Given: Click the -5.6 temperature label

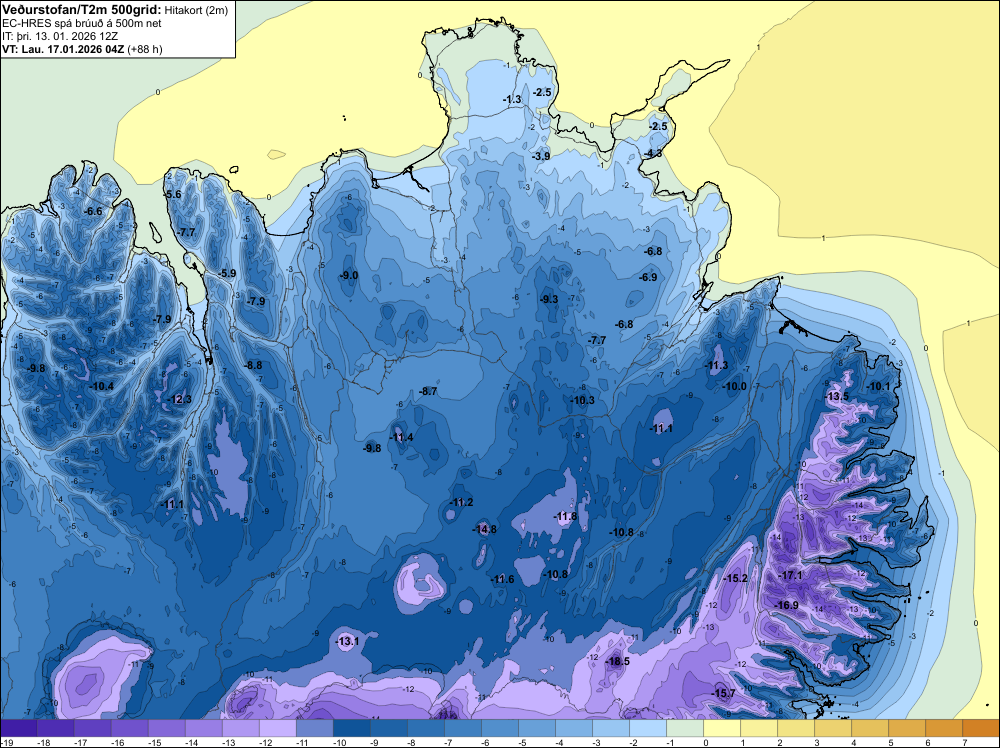Looking at the screenshot, I should pos(173,194).
